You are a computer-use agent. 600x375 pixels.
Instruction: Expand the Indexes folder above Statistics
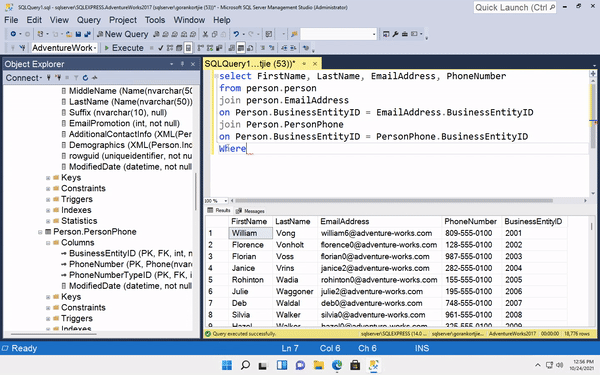point(48,210)
